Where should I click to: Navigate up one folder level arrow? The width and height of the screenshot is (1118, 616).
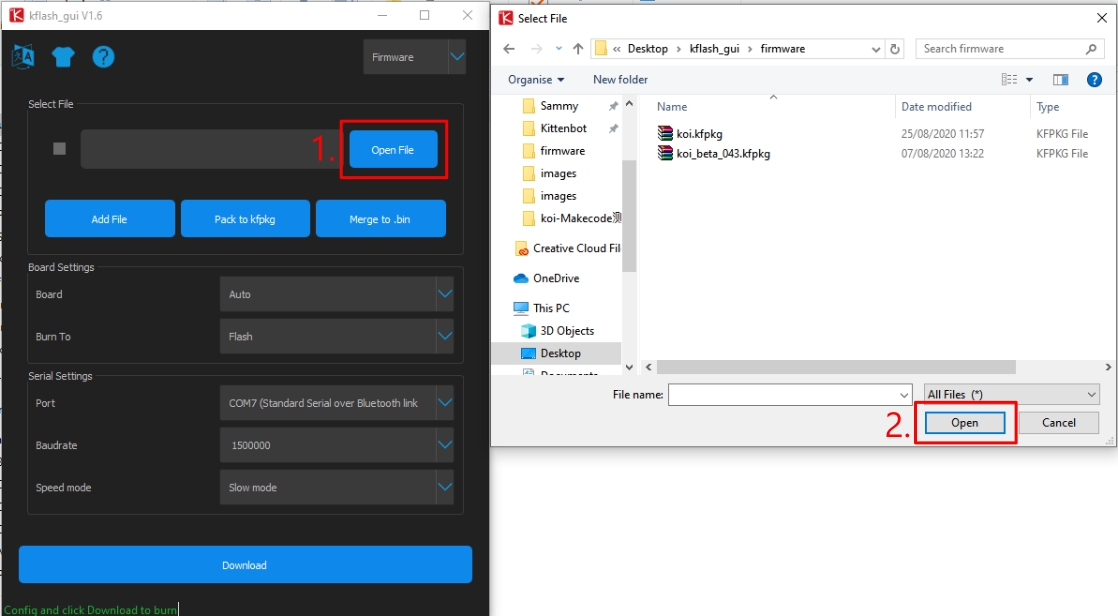[x=578, y=48]
